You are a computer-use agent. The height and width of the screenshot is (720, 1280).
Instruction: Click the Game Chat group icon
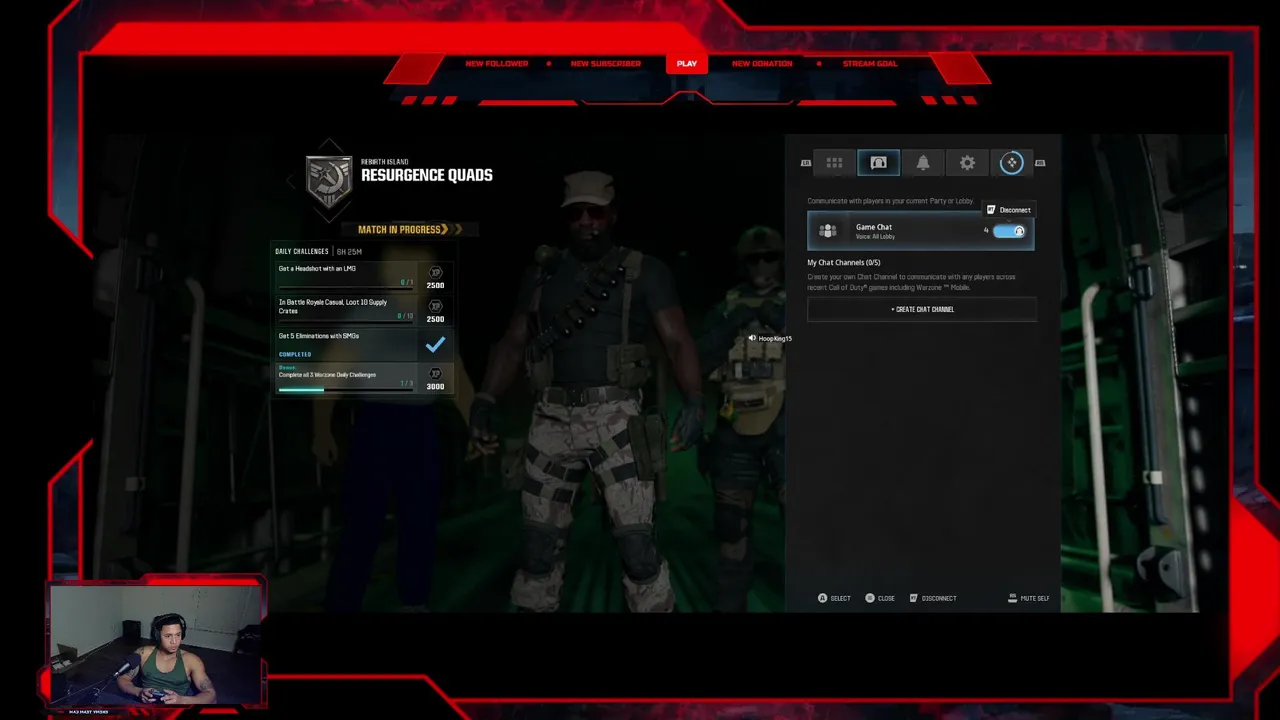point(828,231)
